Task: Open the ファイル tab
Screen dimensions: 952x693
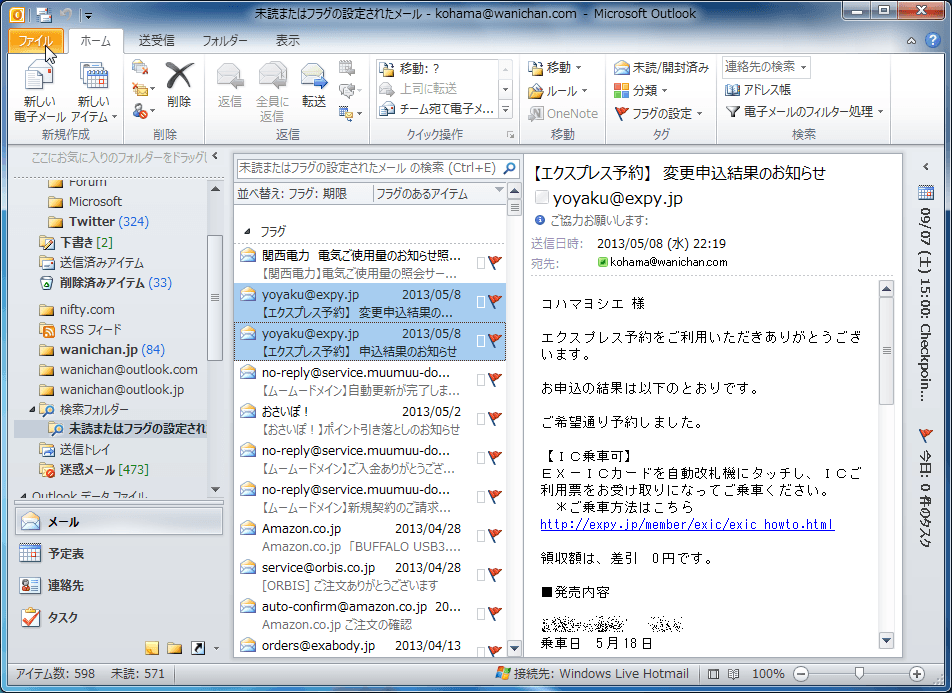Action: coord(36,41)
